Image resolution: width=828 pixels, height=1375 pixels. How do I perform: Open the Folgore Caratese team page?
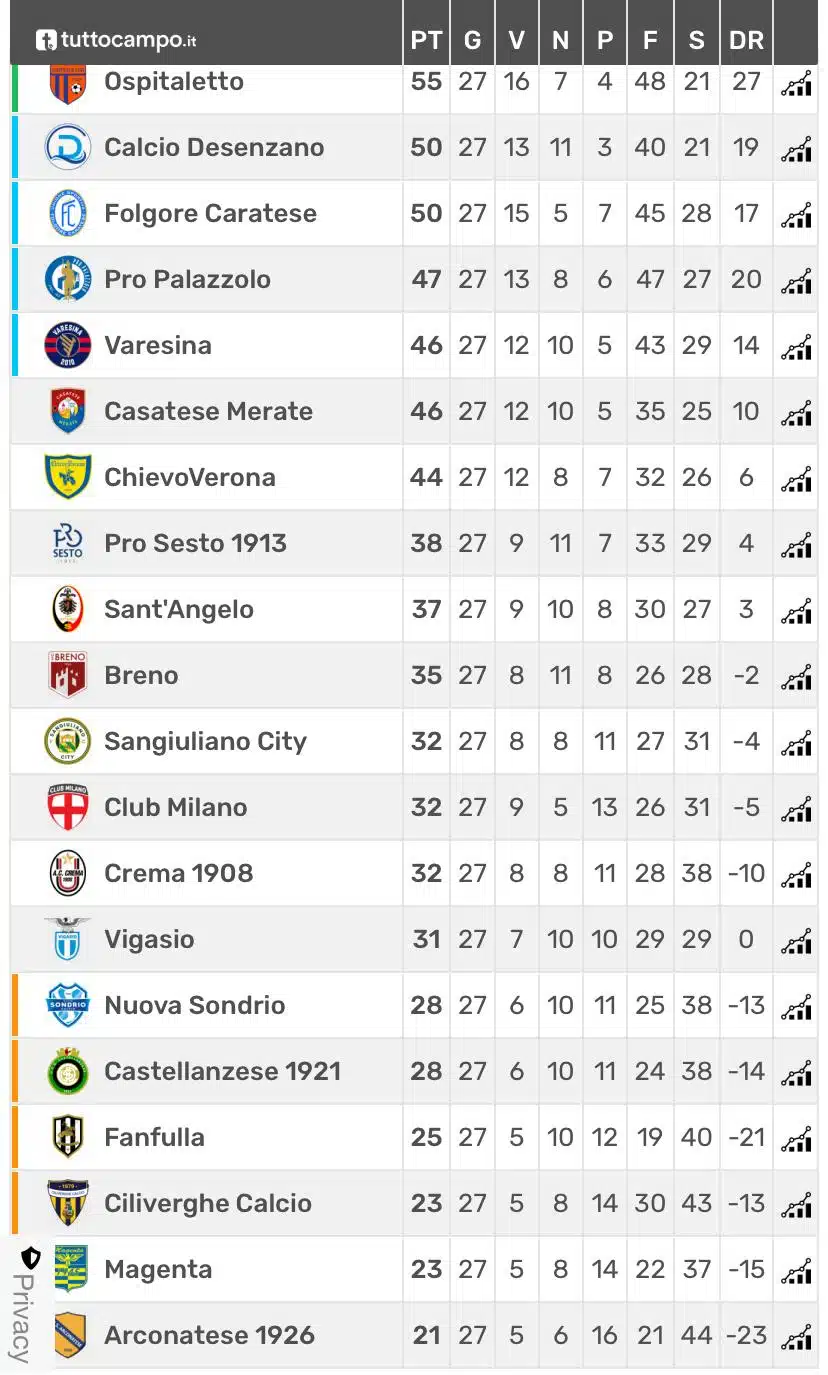tap(210, 213)
